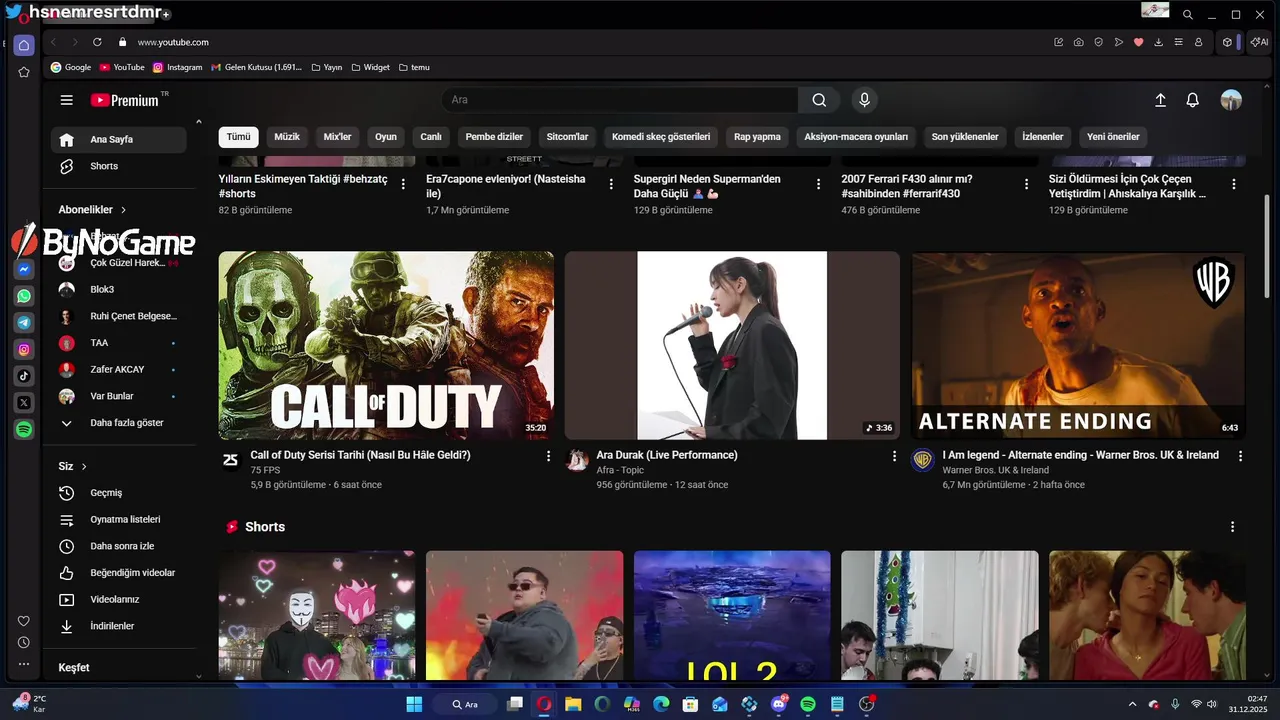Expand the Abonelikler section arrow

(123, 210)
